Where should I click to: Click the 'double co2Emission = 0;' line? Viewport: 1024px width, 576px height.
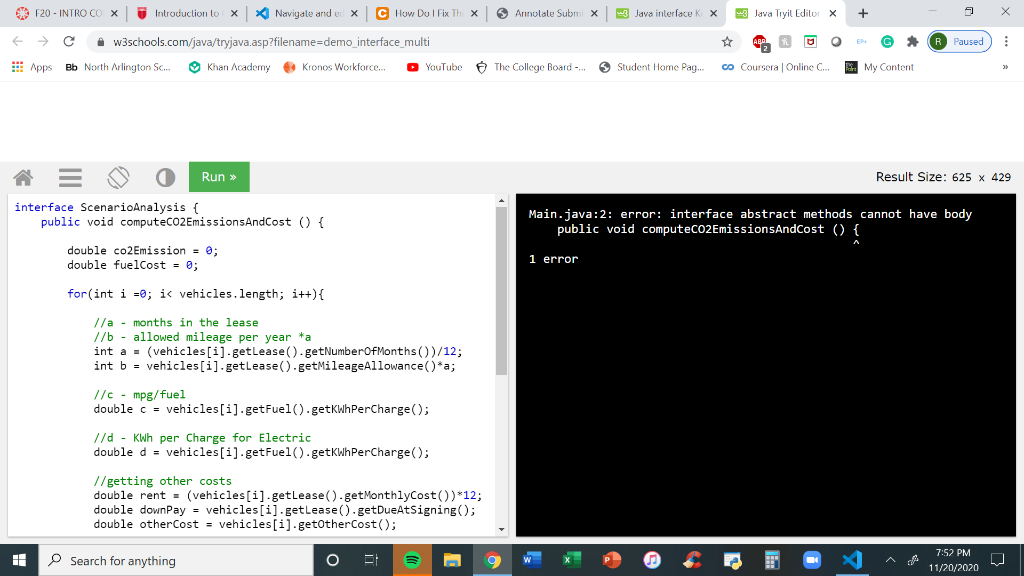tap(142, 251)
